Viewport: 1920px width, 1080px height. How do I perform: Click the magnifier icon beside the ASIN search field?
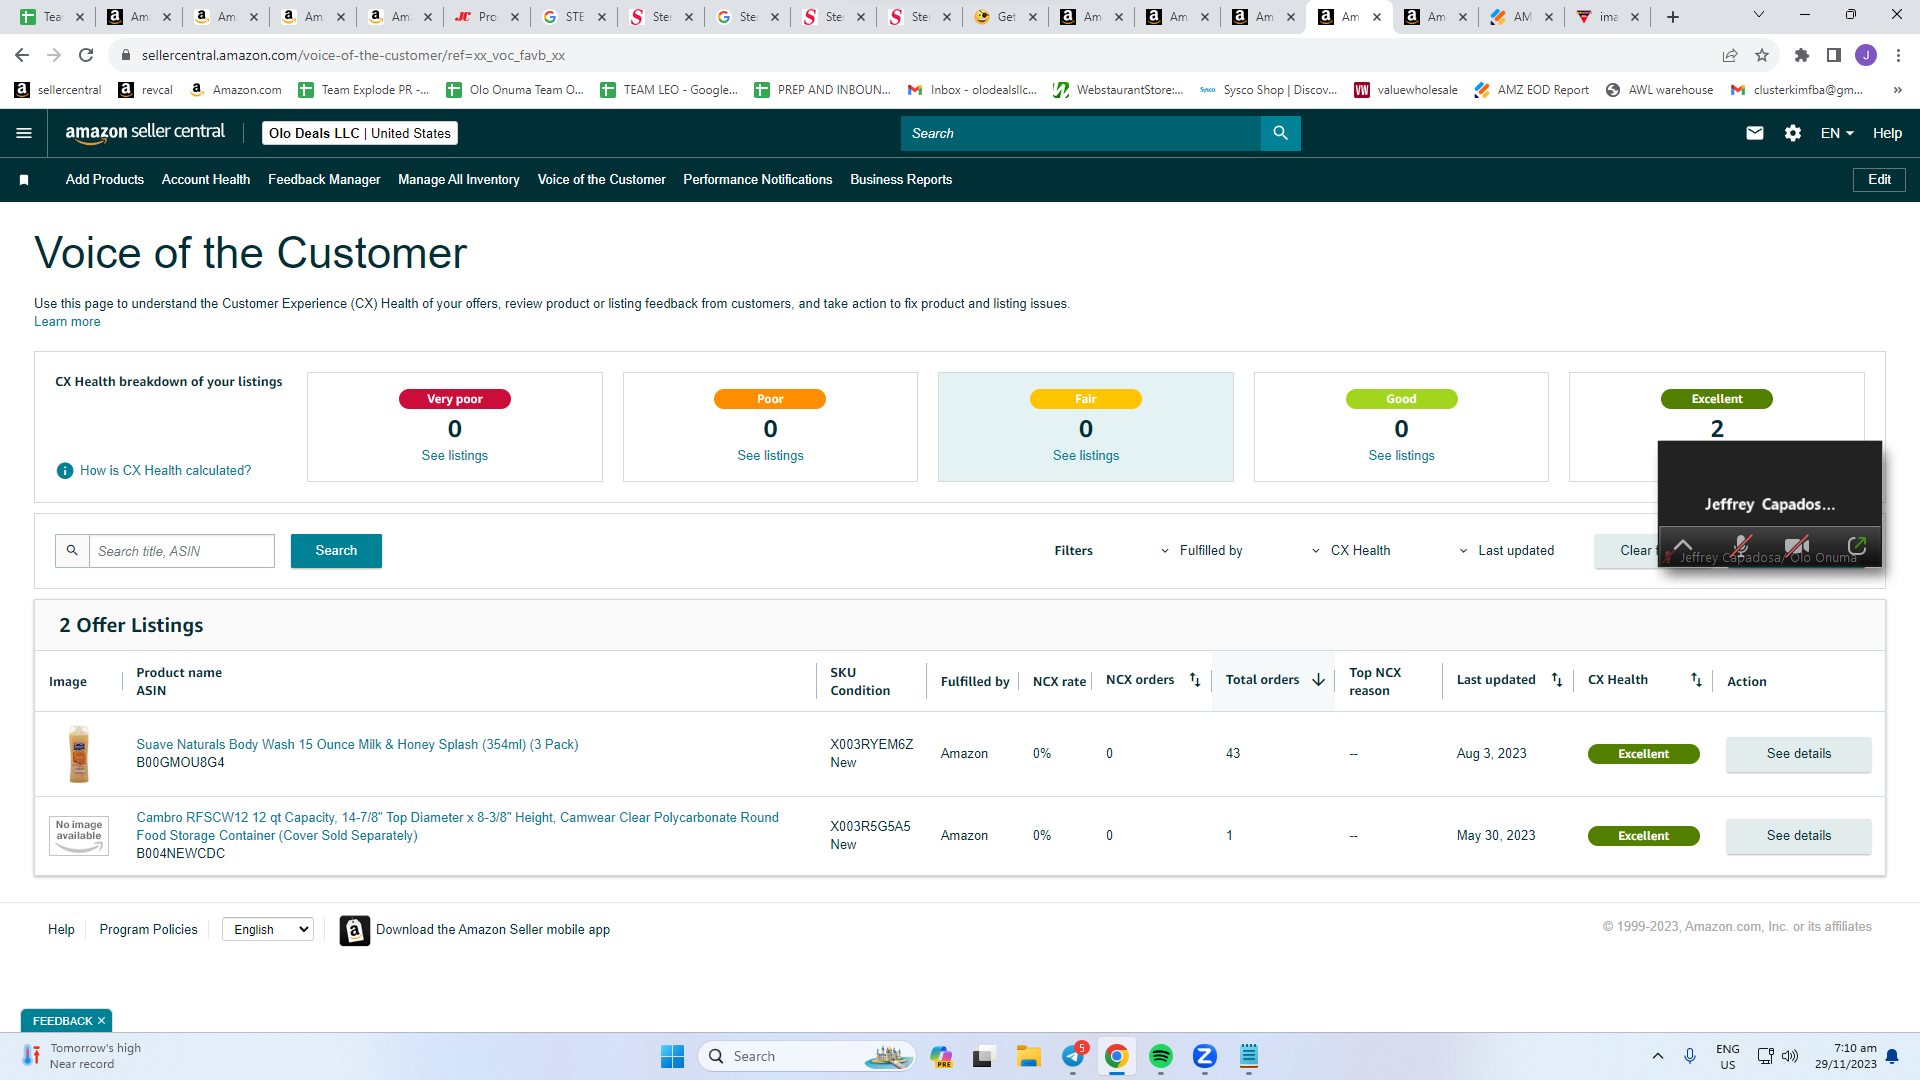point(72,551)
